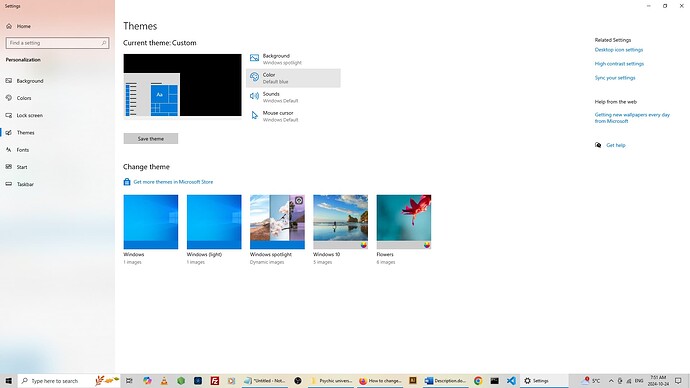
Task: Click the network icon in system tray
Action: coord(629,381)
